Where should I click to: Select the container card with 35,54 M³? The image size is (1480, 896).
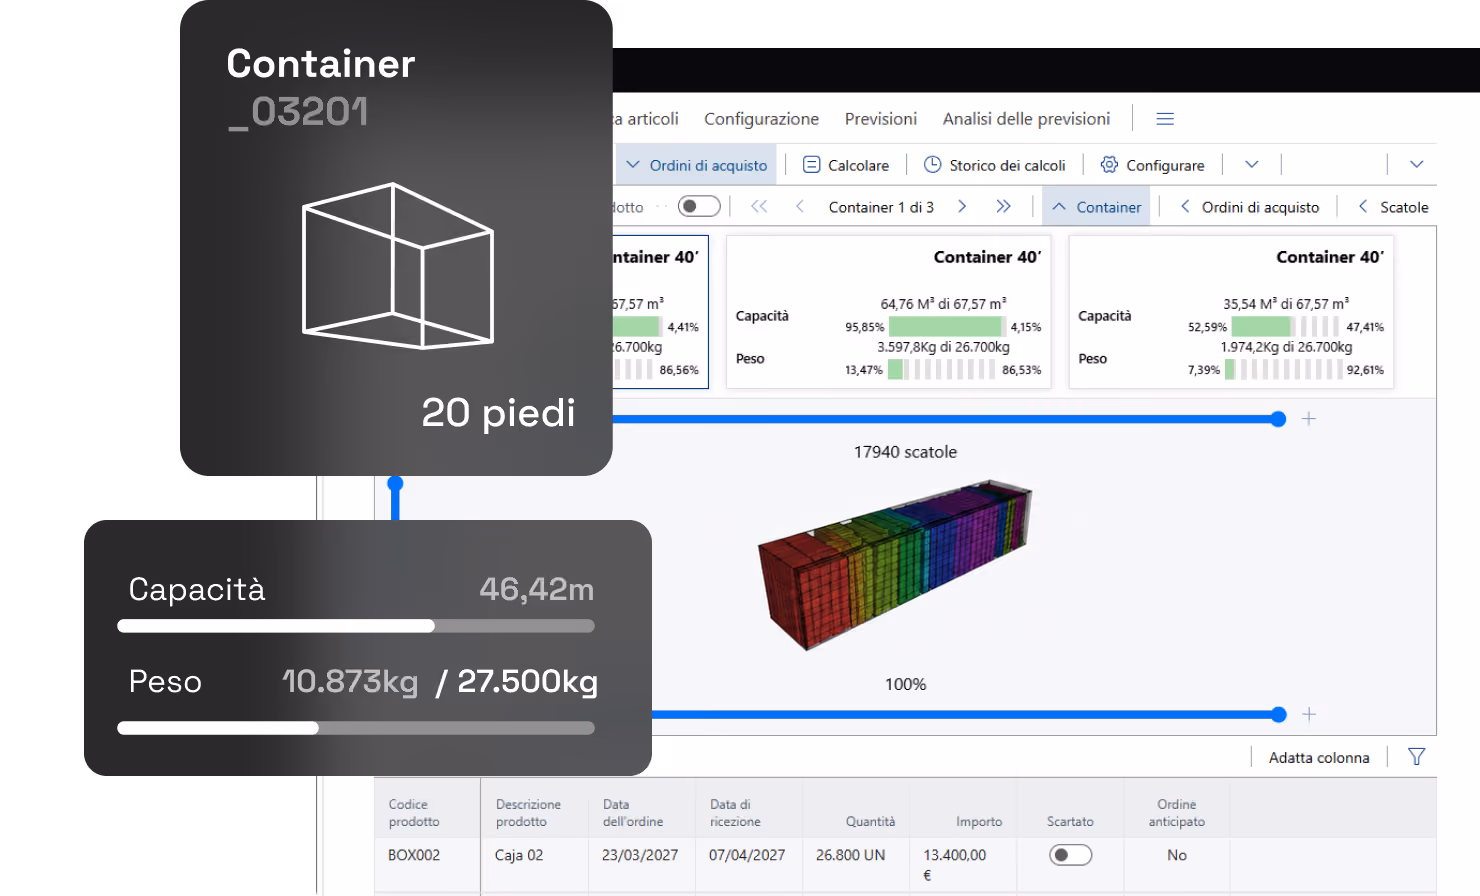(1231, 312)
